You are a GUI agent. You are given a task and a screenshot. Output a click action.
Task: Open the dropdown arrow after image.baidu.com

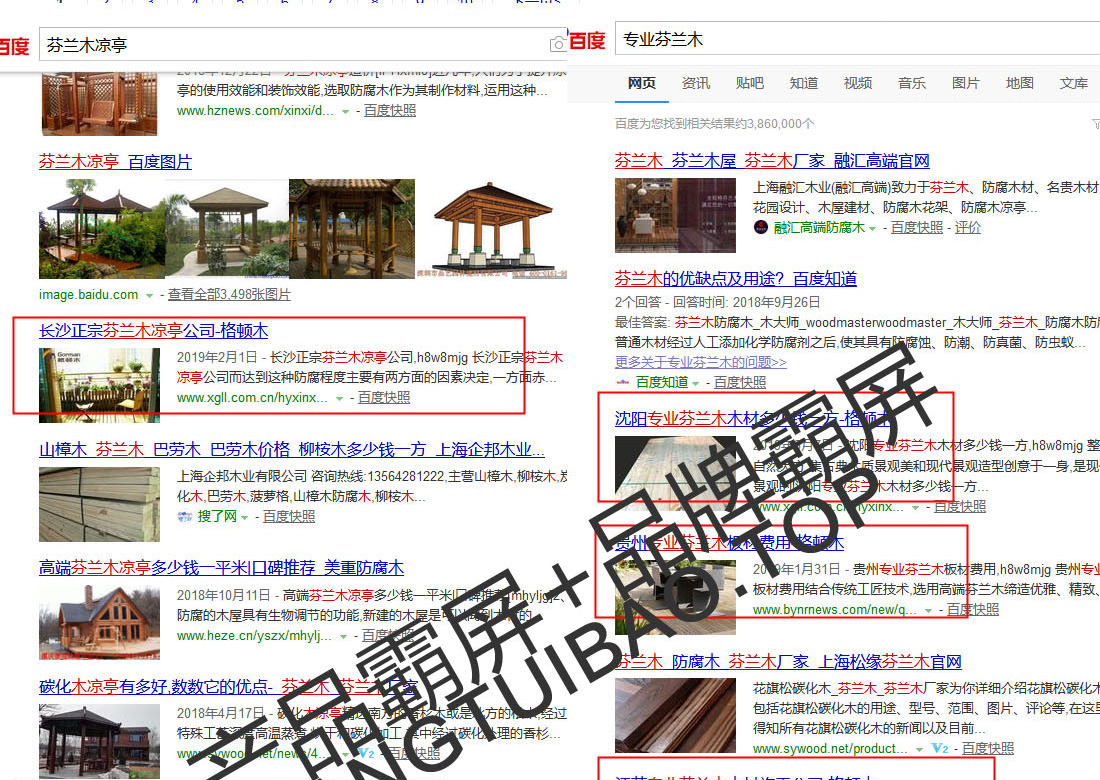149,295
